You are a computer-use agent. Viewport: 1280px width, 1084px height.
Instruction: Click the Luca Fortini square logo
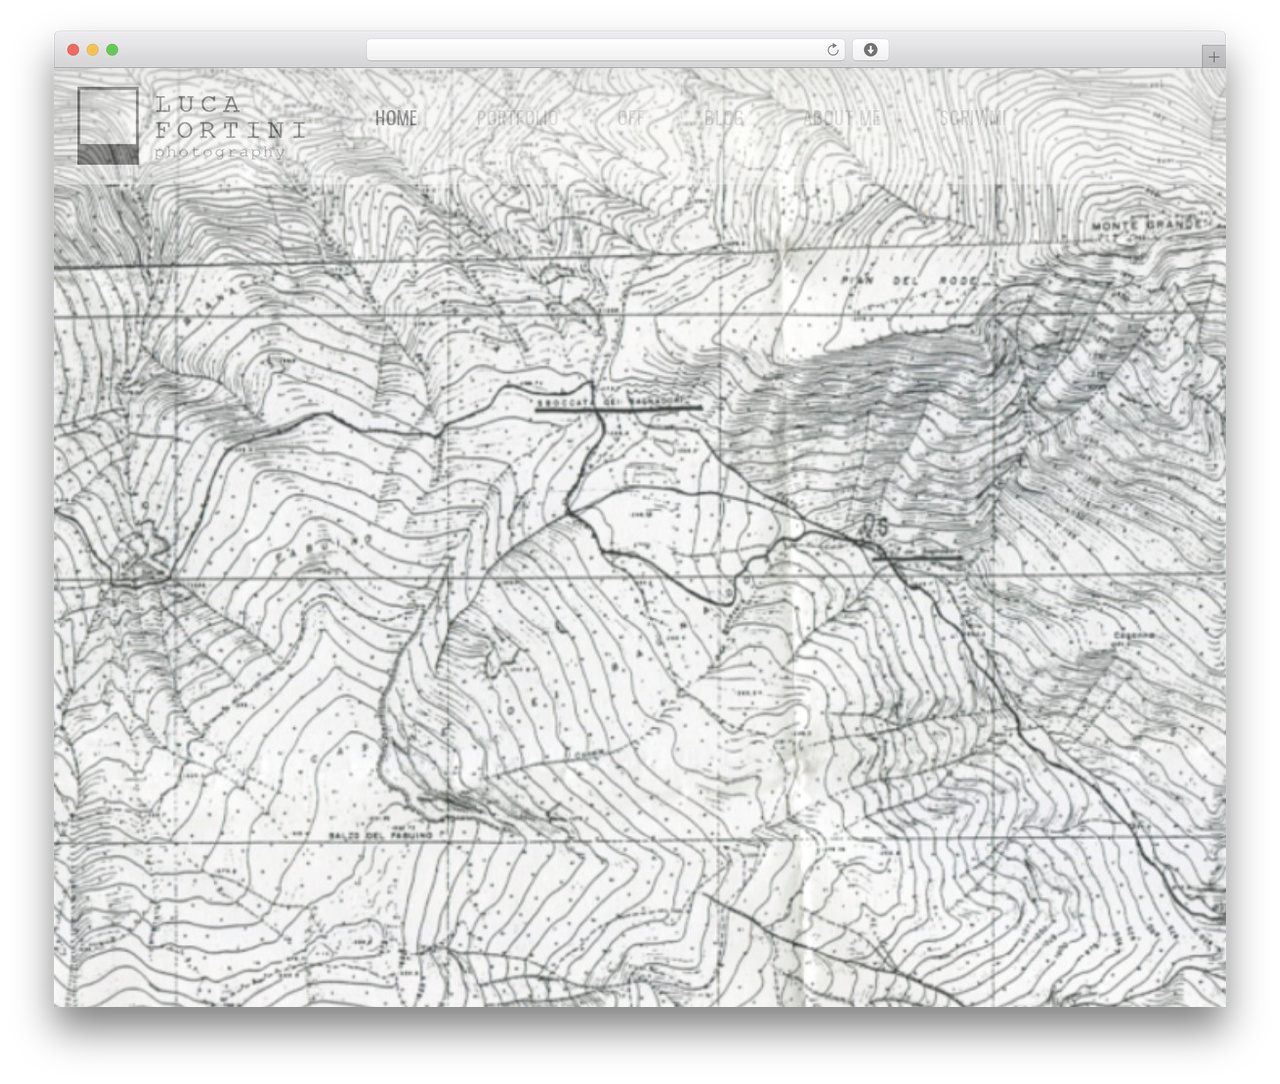click(108, 126)
